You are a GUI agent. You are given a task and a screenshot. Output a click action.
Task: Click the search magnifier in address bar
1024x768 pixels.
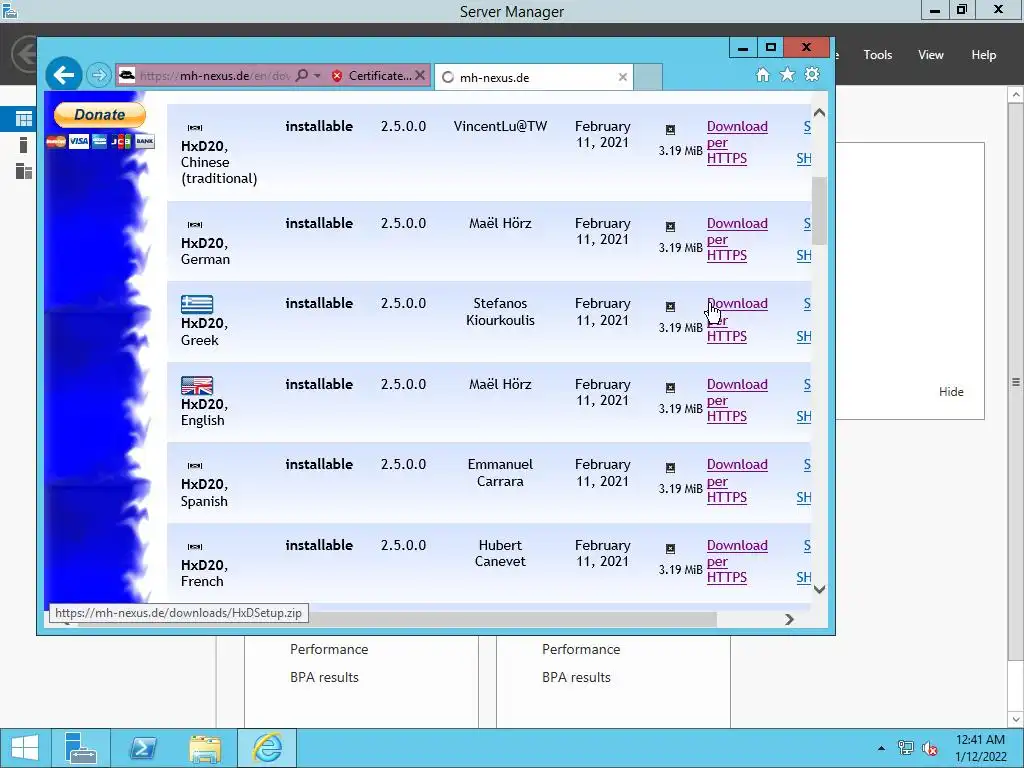pyautogui.click(x=302, y=76)
